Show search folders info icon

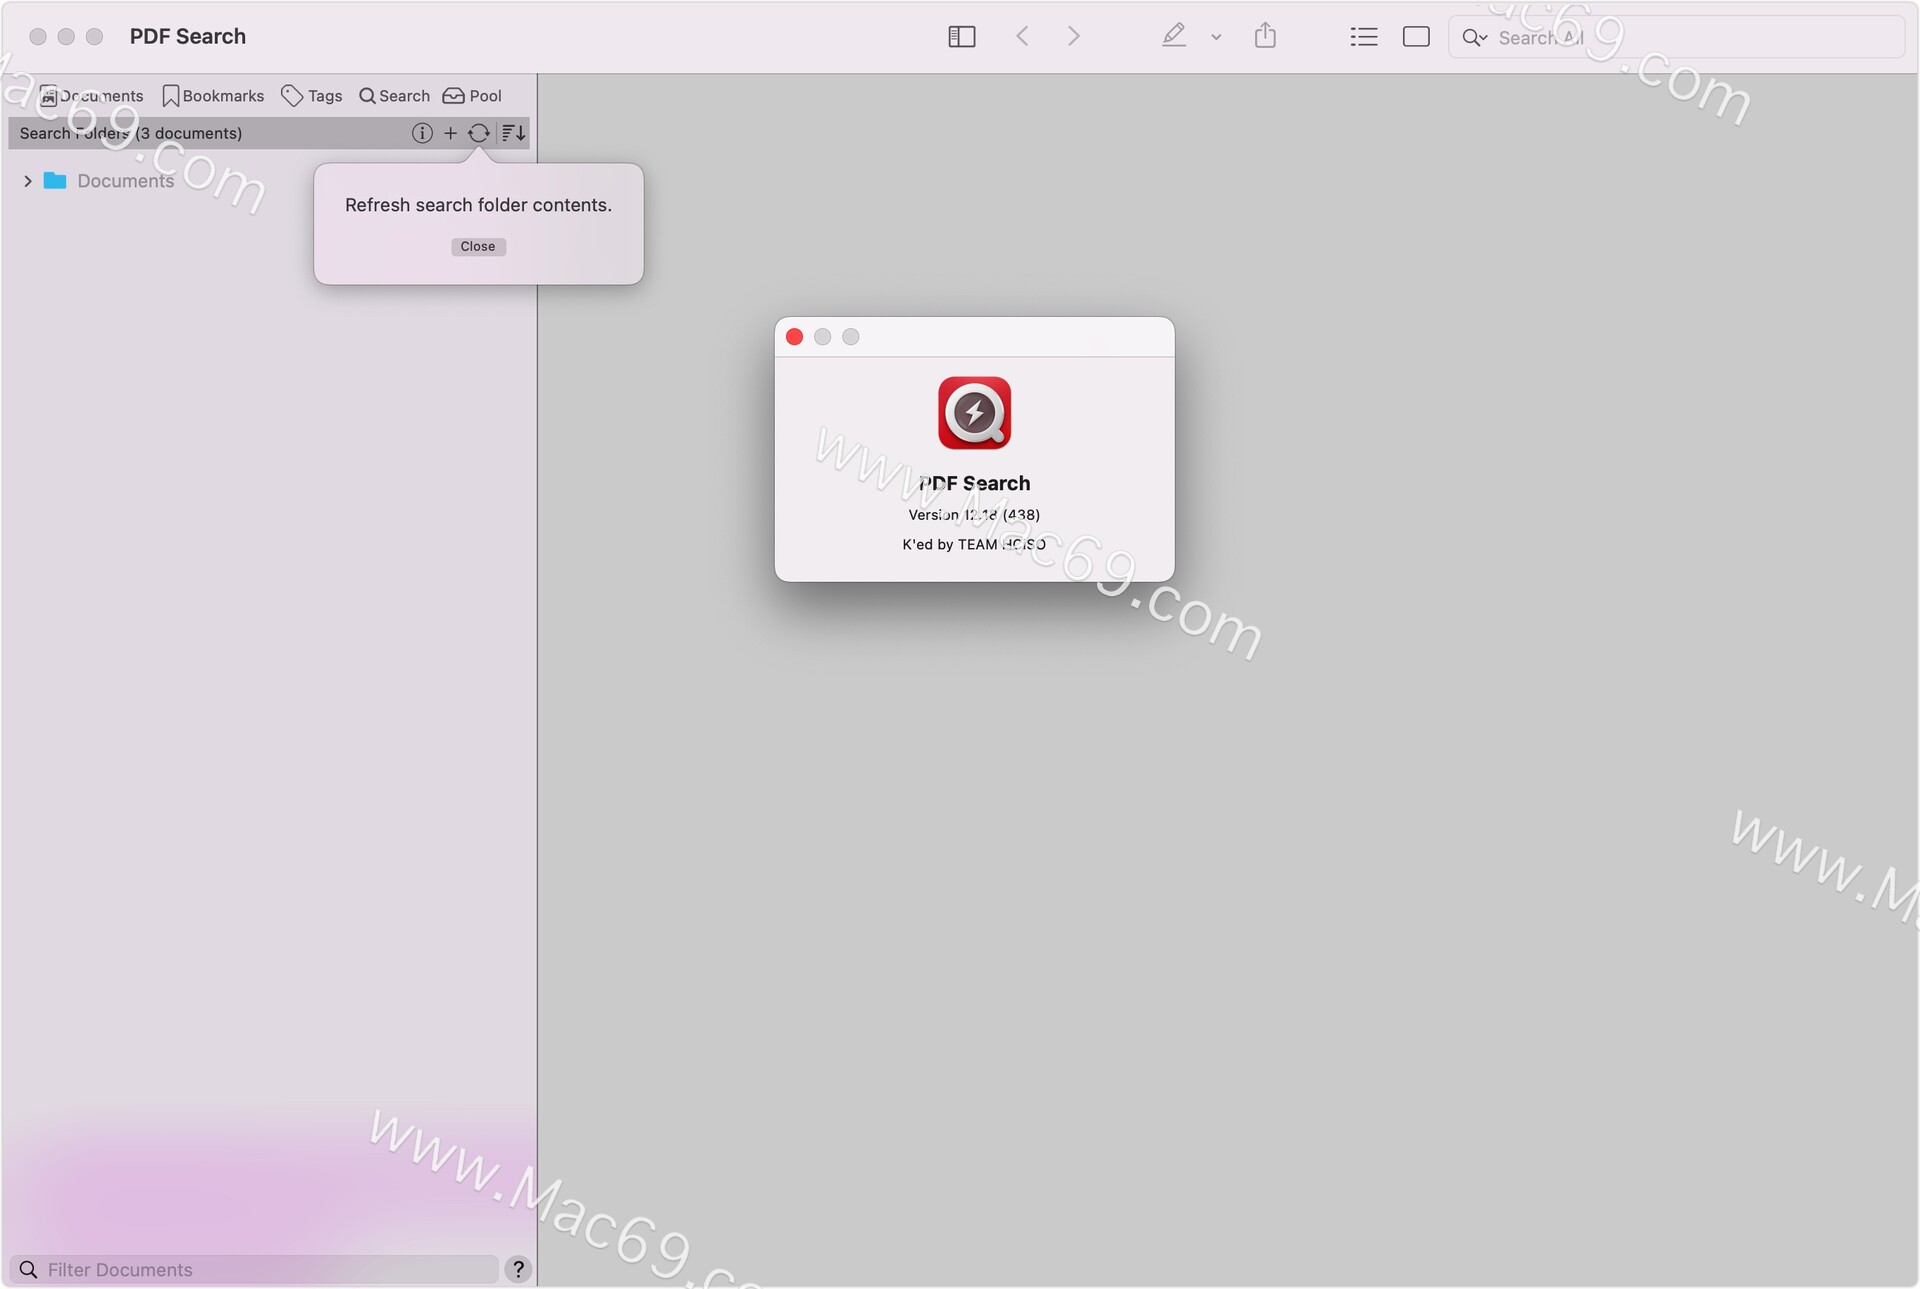click(422, 133)
